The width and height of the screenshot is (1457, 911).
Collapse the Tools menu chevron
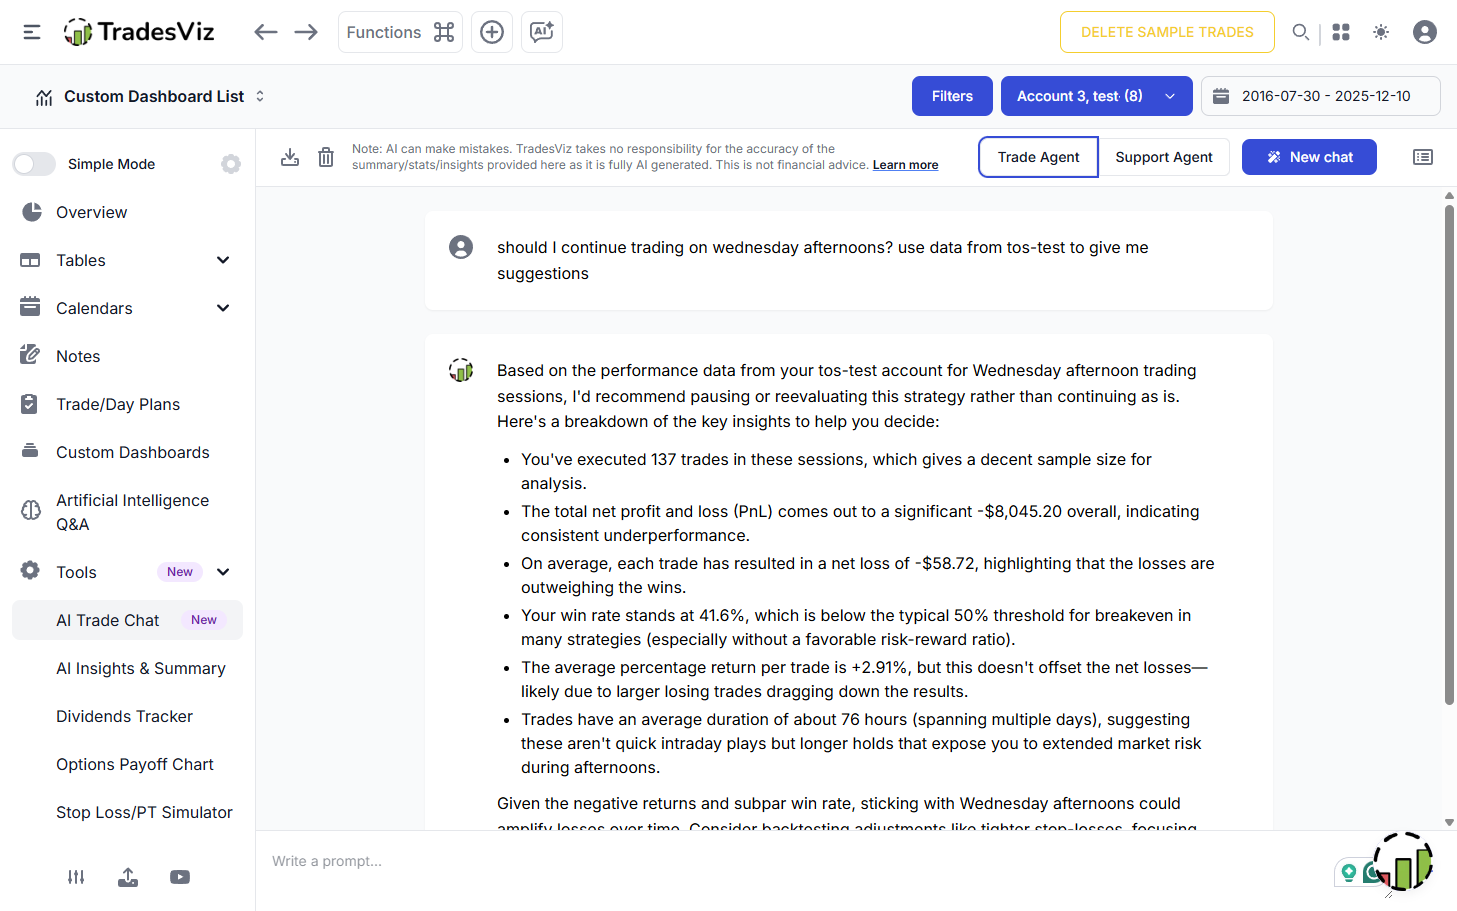click(x=223, y=572)
